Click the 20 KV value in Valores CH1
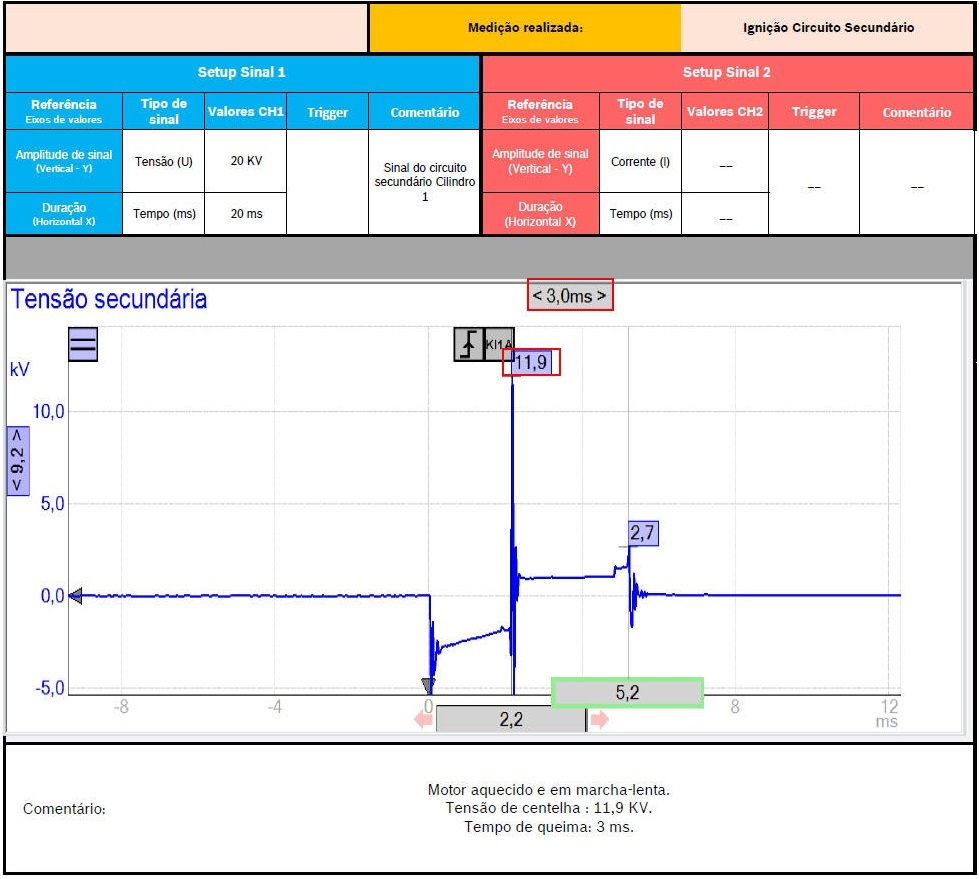The image size is (979, 879). (245, 161)
